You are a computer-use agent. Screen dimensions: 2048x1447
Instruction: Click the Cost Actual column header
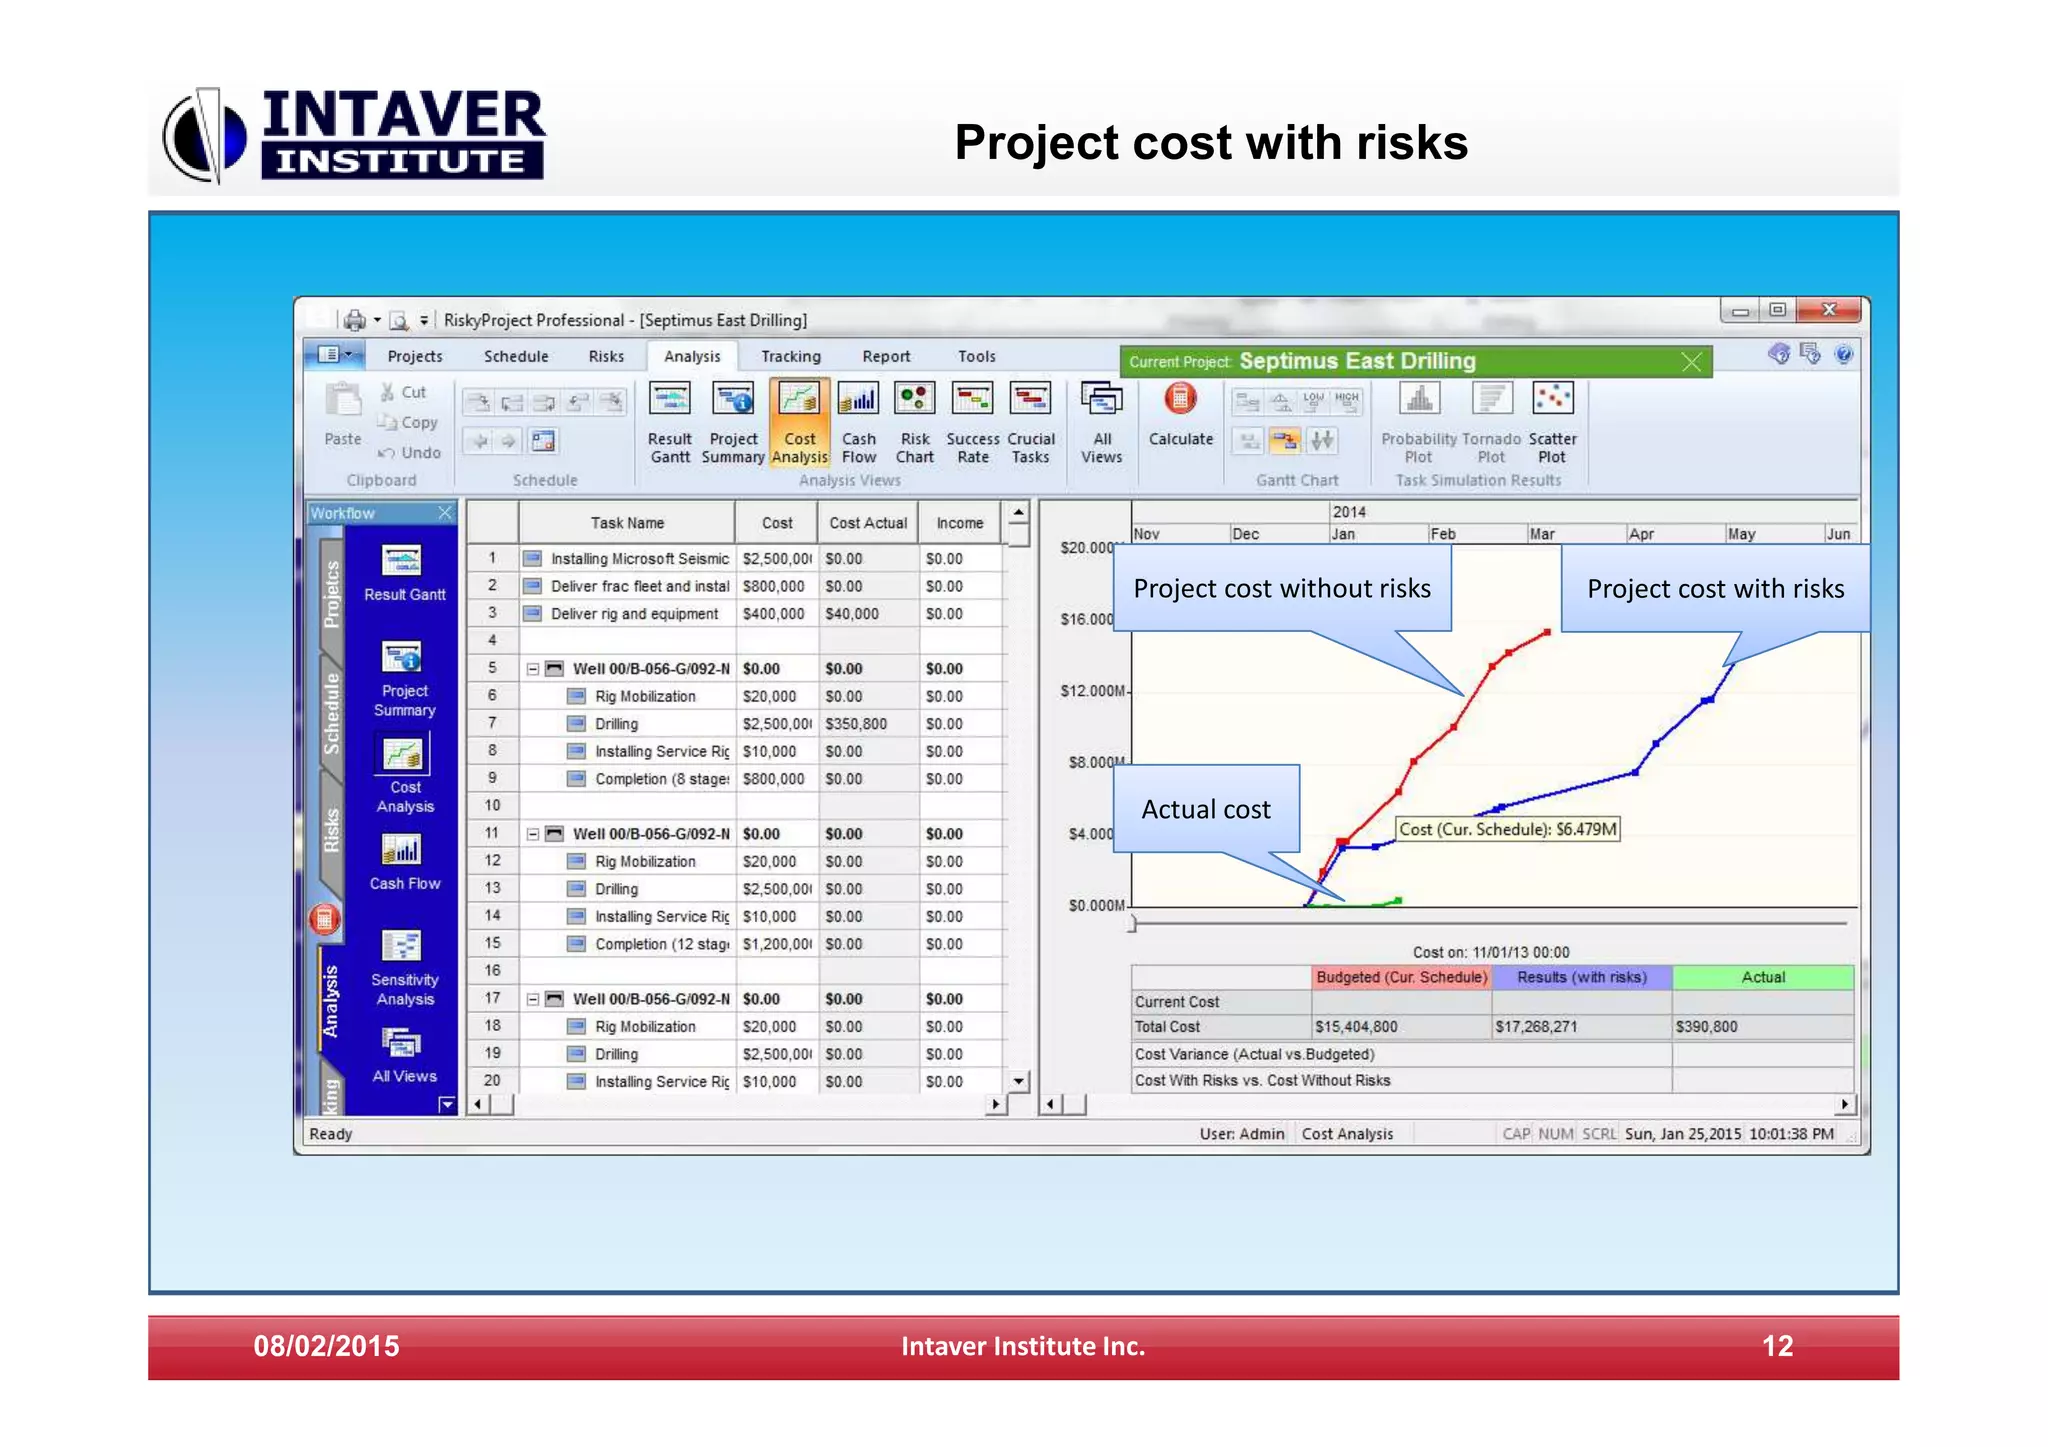coord(867,523)
